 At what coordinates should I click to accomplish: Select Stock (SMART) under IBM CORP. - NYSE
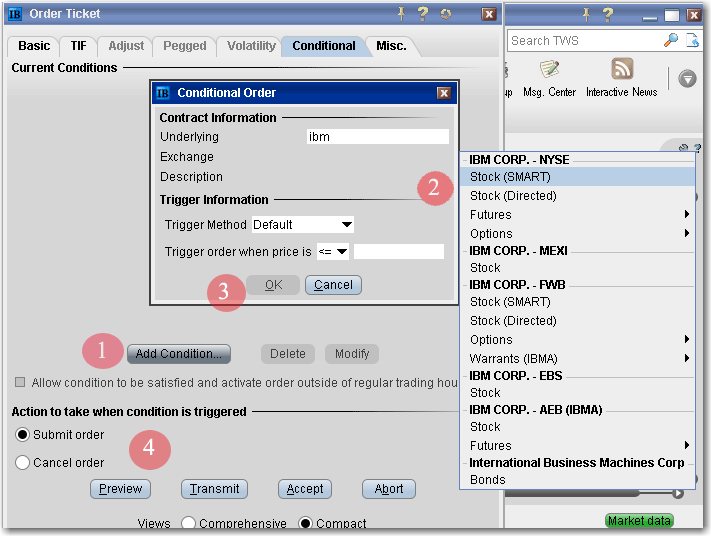[577, 177]
